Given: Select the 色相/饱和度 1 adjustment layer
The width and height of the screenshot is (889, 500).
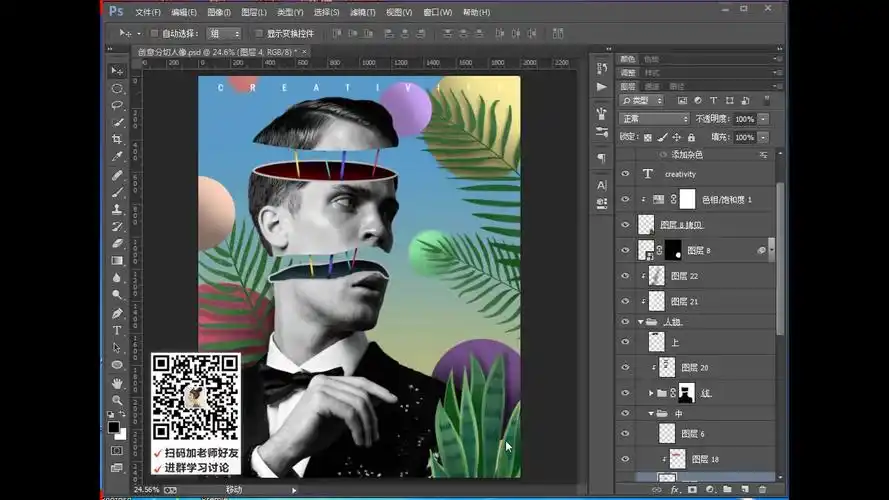Looking at the screenshot, I should 726,199.
